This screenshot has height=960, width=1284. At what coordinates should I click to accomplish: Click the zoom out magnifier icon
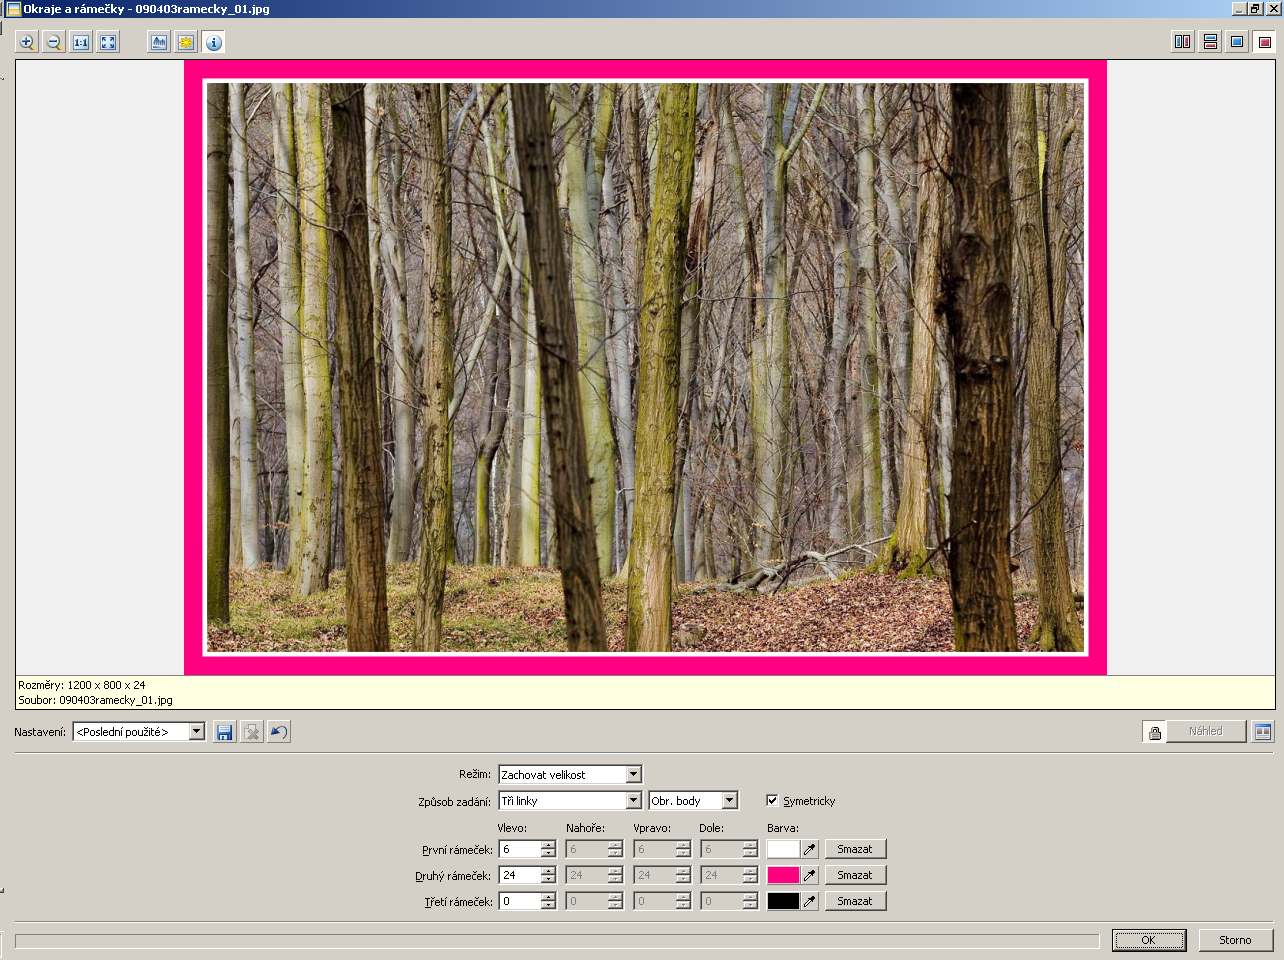coord(54,42)
